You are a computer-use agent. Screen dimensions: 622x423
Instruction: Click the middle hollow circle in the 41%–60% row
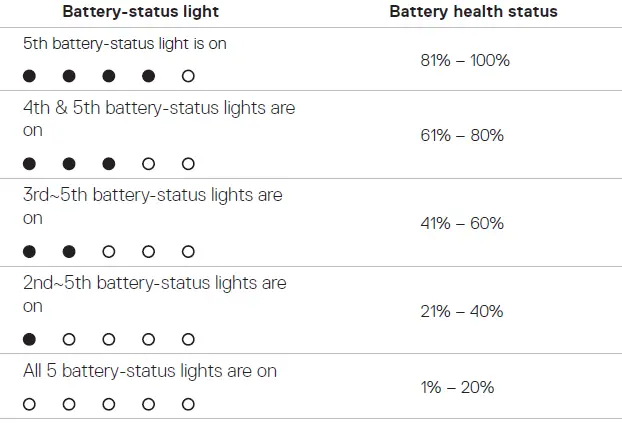(148, 252)
